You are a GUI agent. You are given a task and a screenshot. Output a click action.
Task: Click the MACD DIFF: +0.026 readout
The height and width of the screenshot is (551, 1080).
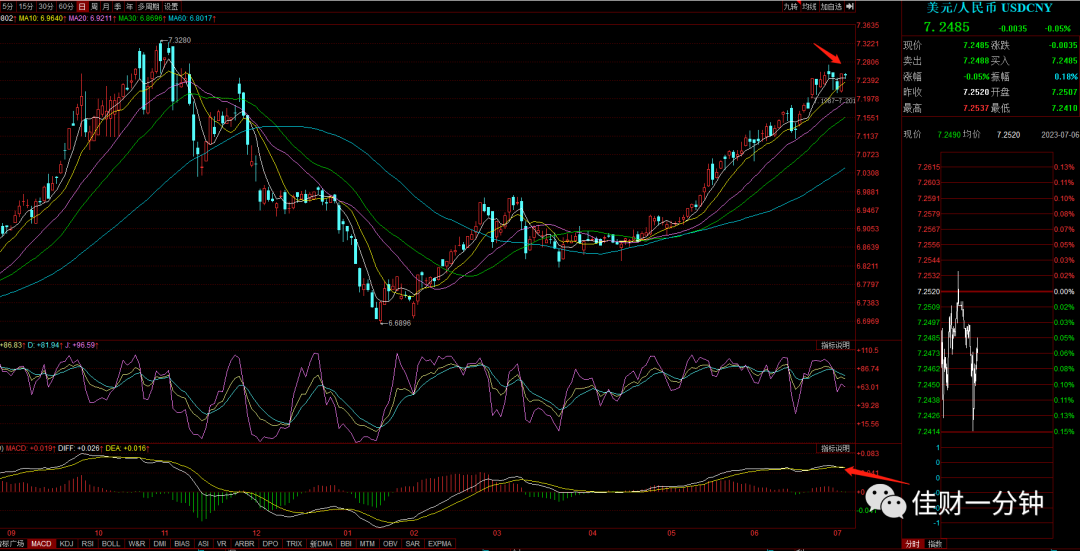pos(78,449)
